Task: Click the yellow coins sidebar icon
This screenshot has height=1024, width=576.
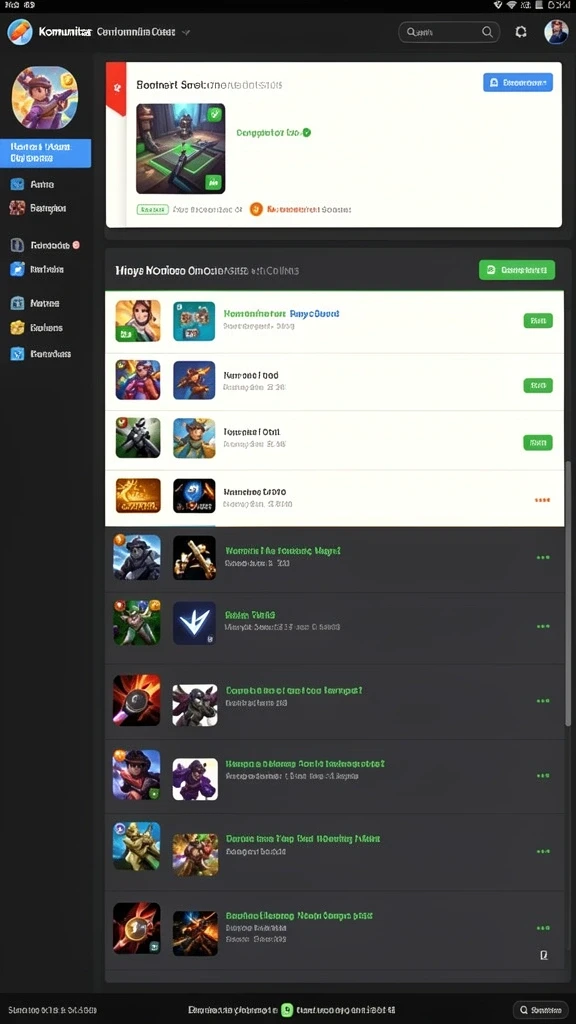Action: (x=18, y=328)
